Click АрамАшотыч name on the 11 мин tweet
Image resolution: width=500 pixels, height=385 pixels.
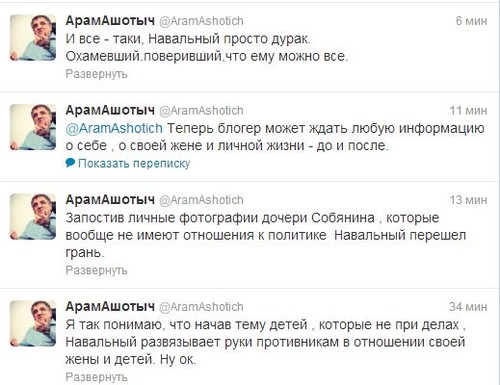coord(110,110)
